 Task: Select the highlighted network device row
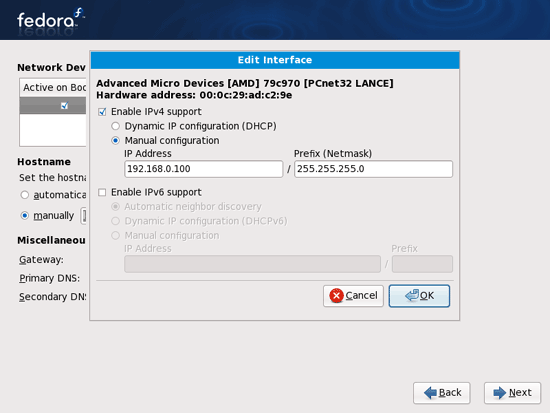[x=53, y=105]
